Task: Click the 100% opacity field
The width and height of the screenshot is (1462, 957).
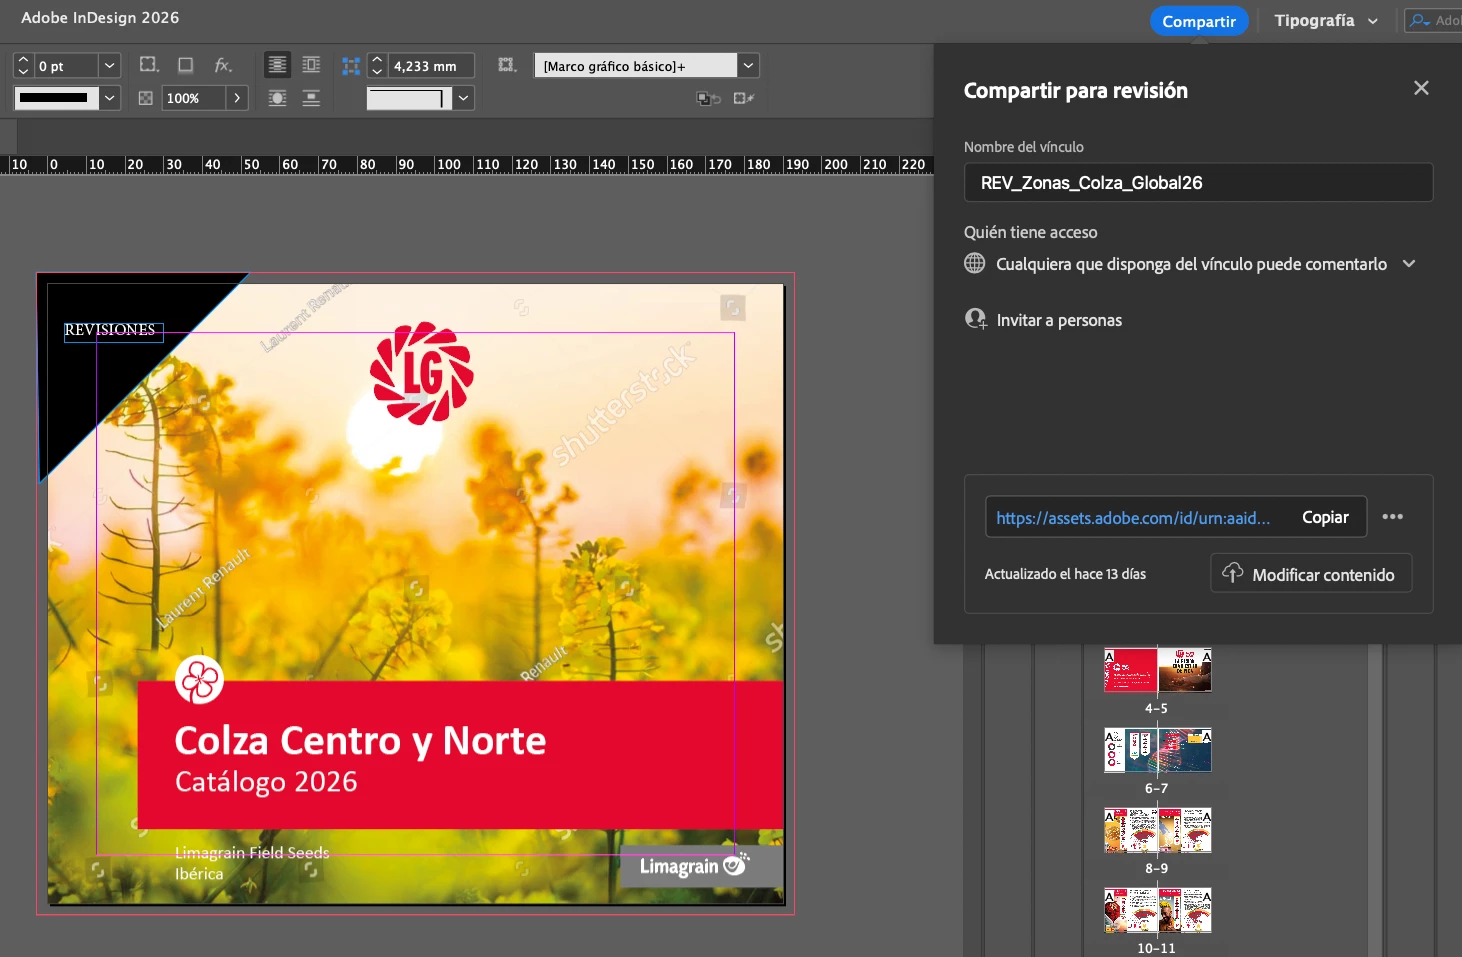Action: (x=194, y=98)
